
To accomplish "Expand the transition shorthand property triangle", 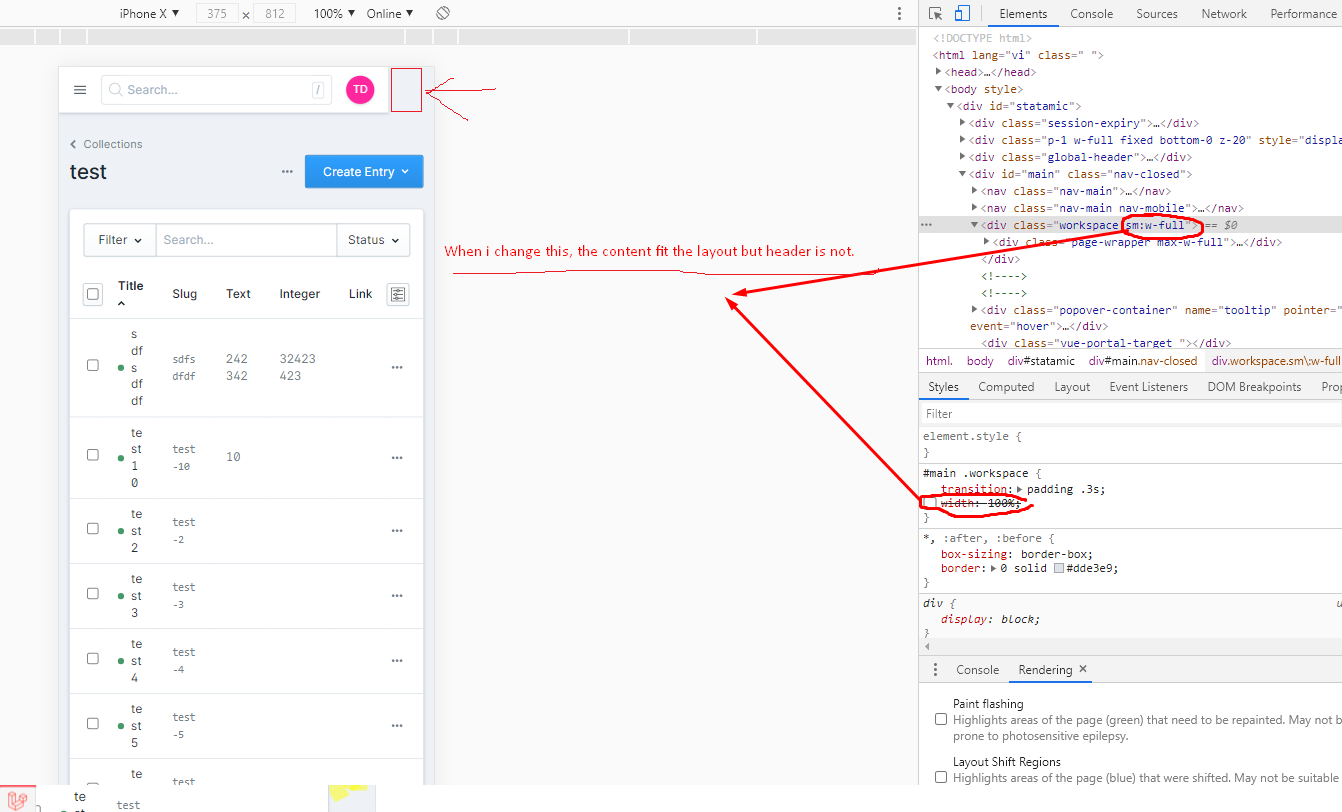I will (x=1020, y=489).
